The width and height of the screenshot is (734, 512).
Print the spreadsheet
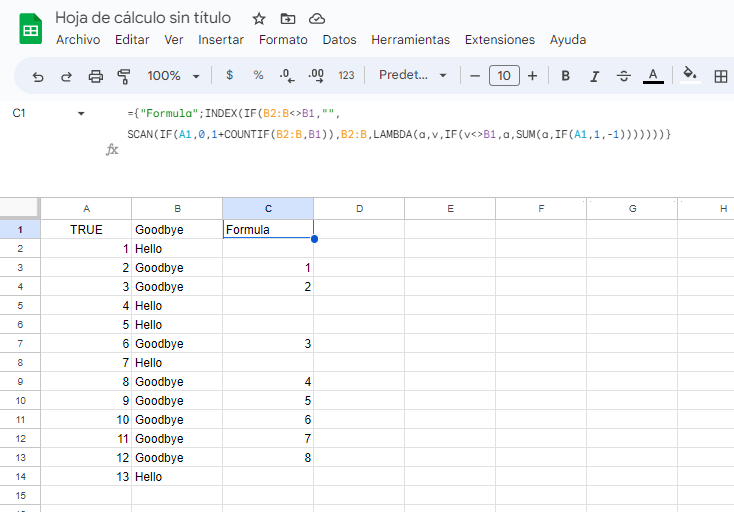click(95, 76)
